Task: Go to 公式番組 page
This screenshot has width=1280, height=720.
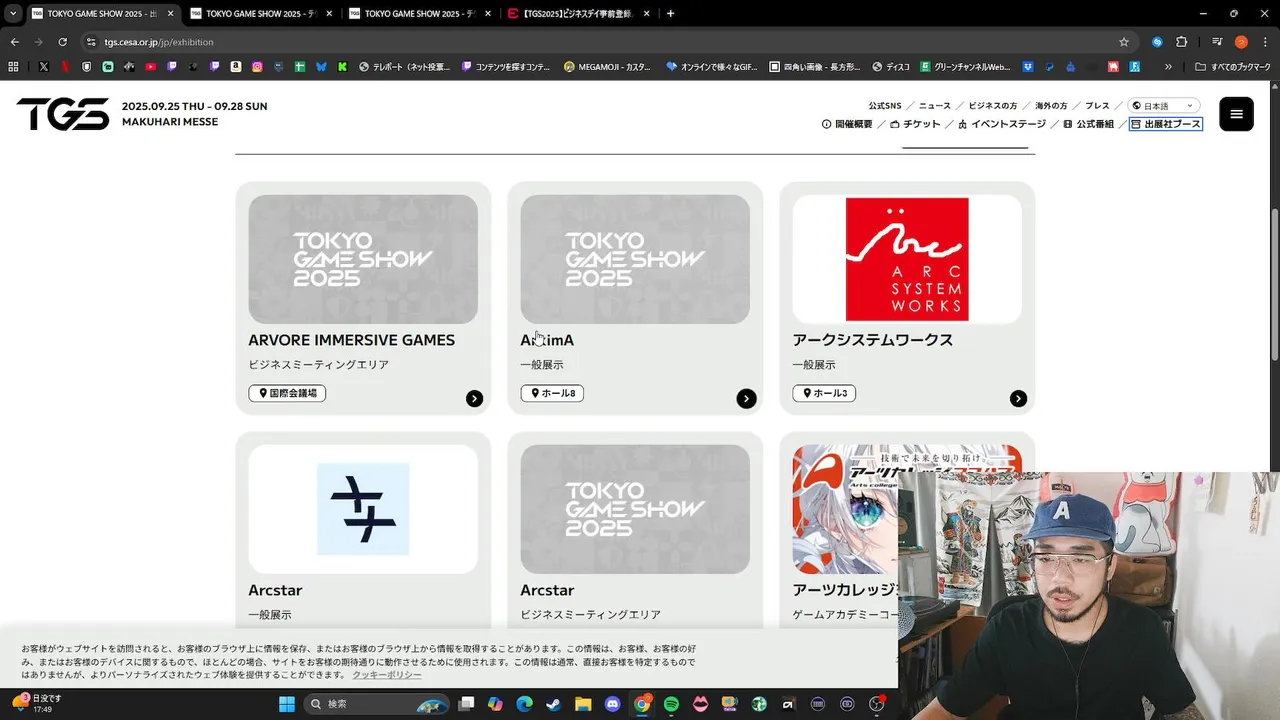Action: 1088,124
